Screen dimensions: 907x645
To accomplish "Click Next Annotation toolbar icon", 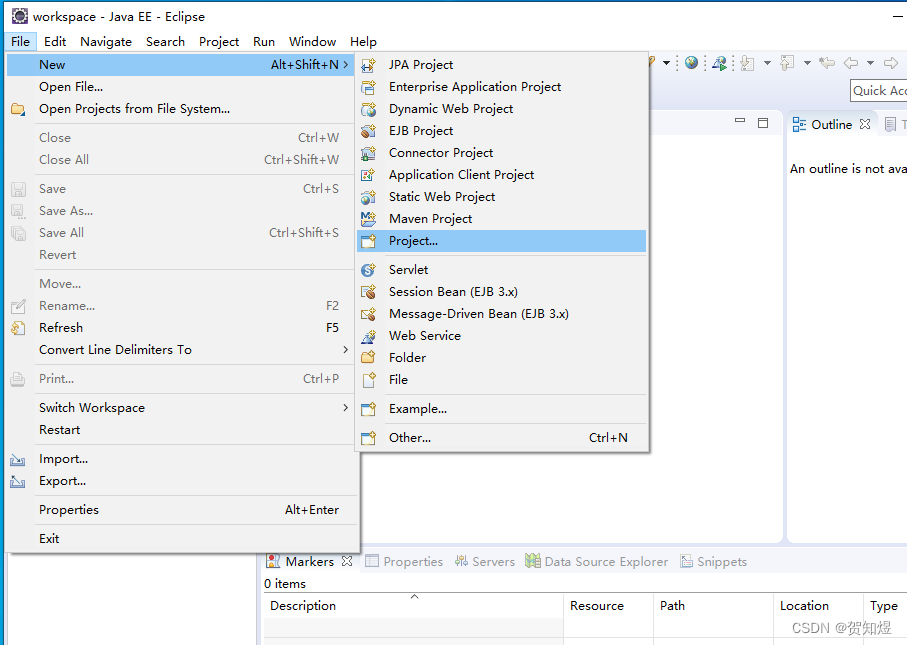I will tap(747, 63).
